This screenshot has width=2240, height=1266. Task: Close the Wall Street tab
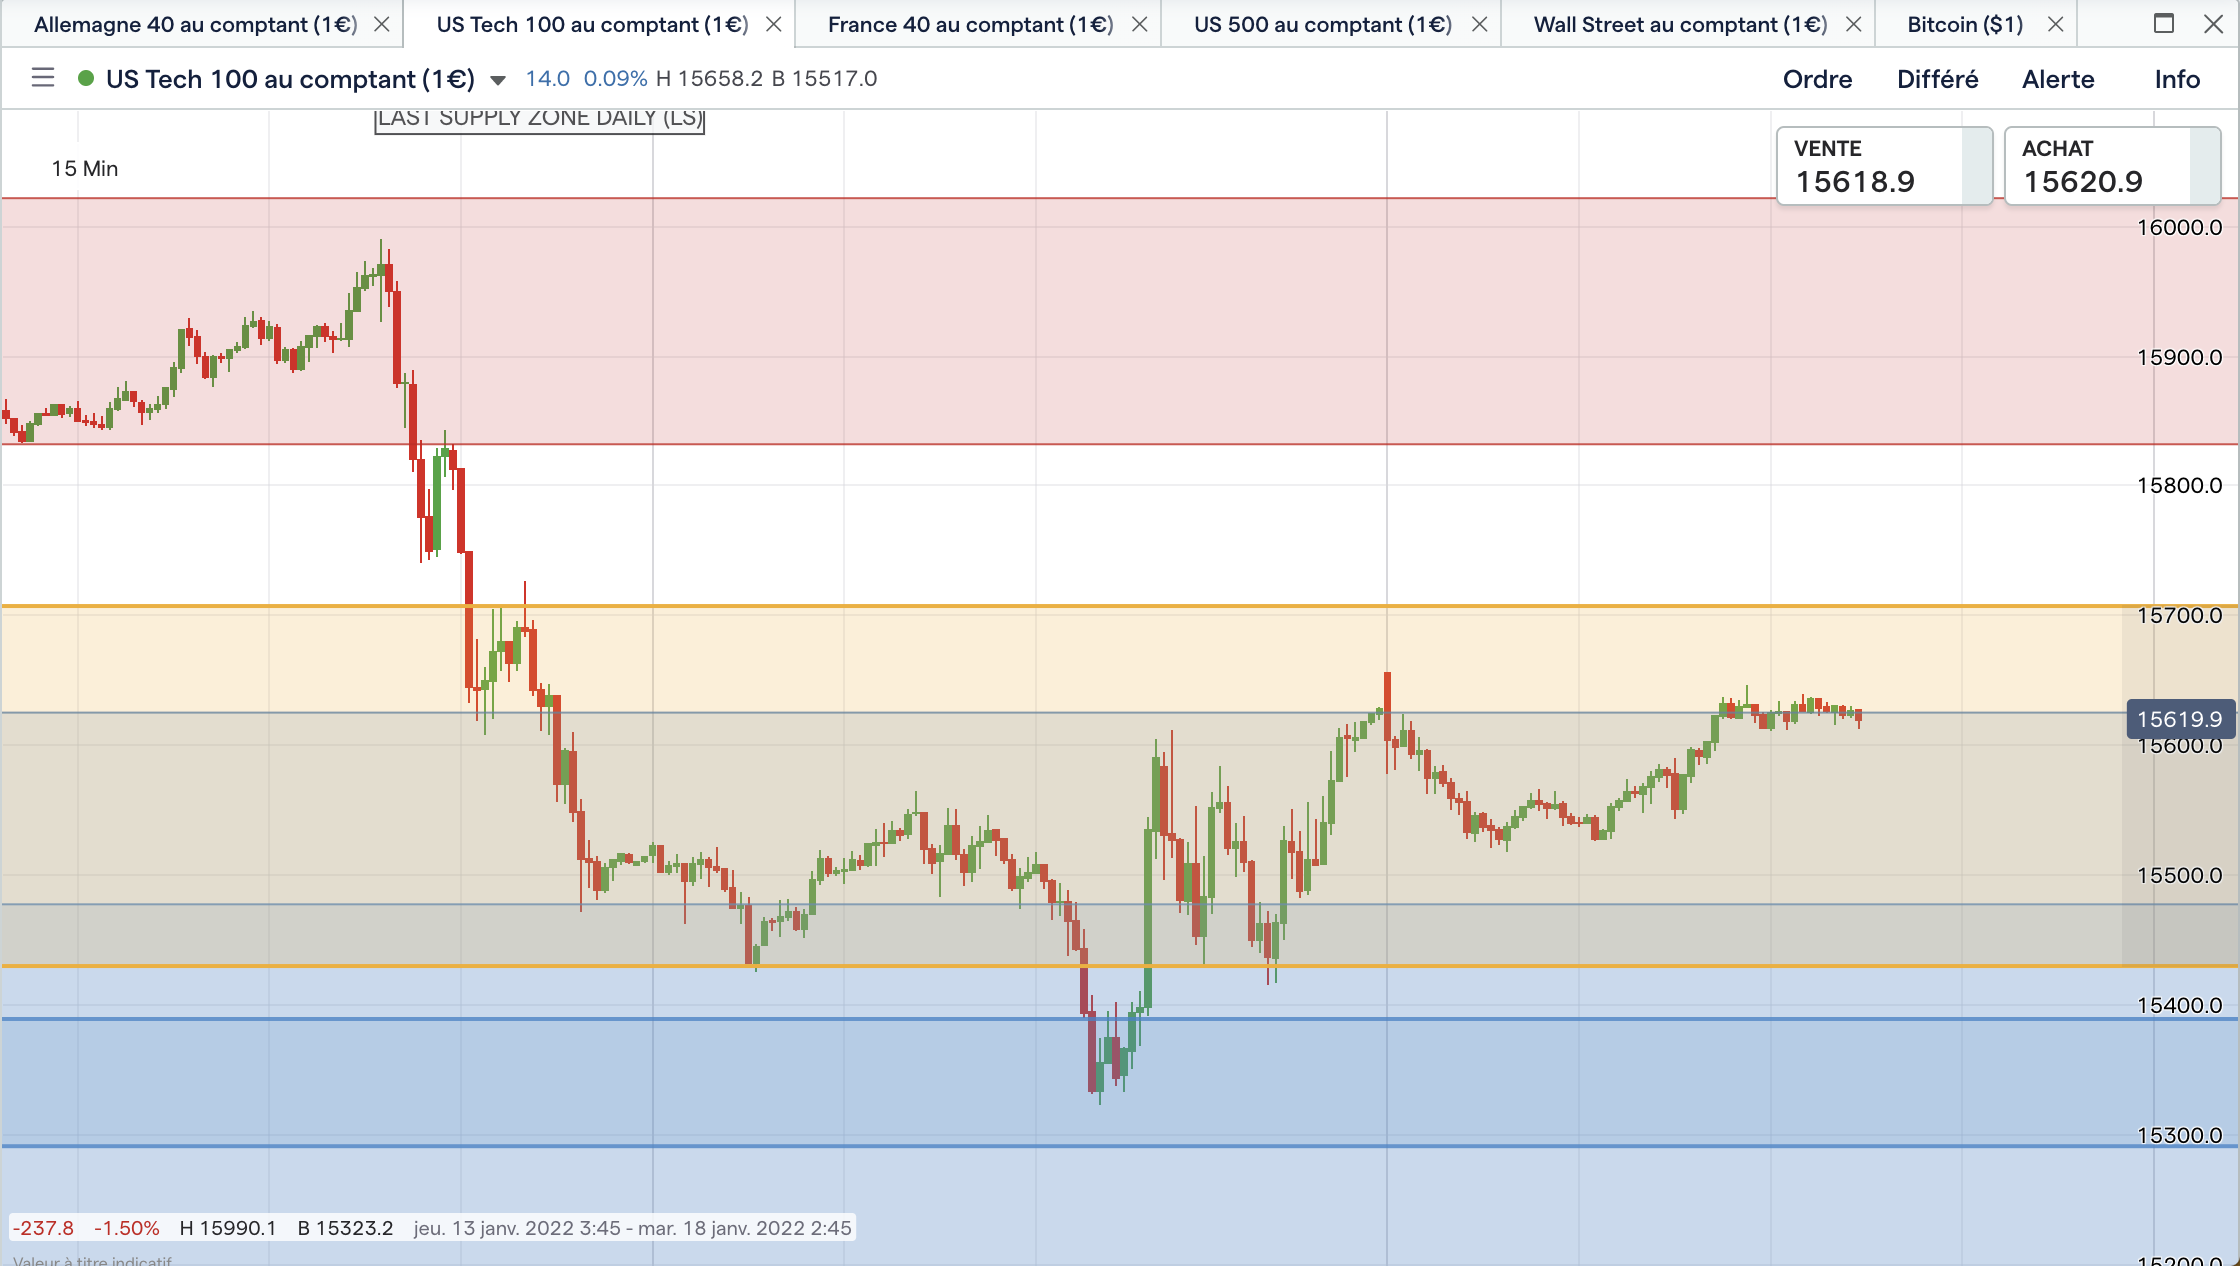point(1854,25)
